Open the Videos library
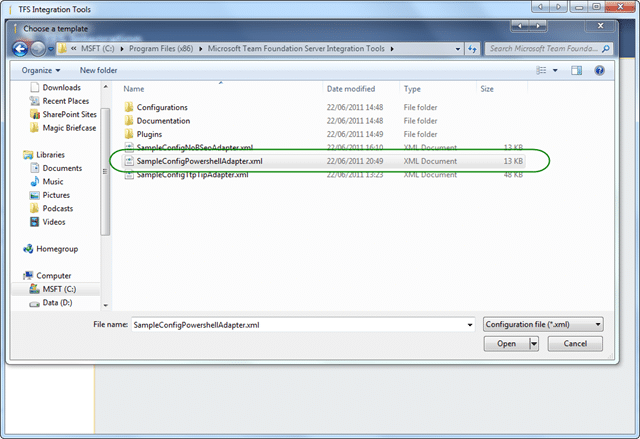 53,222
